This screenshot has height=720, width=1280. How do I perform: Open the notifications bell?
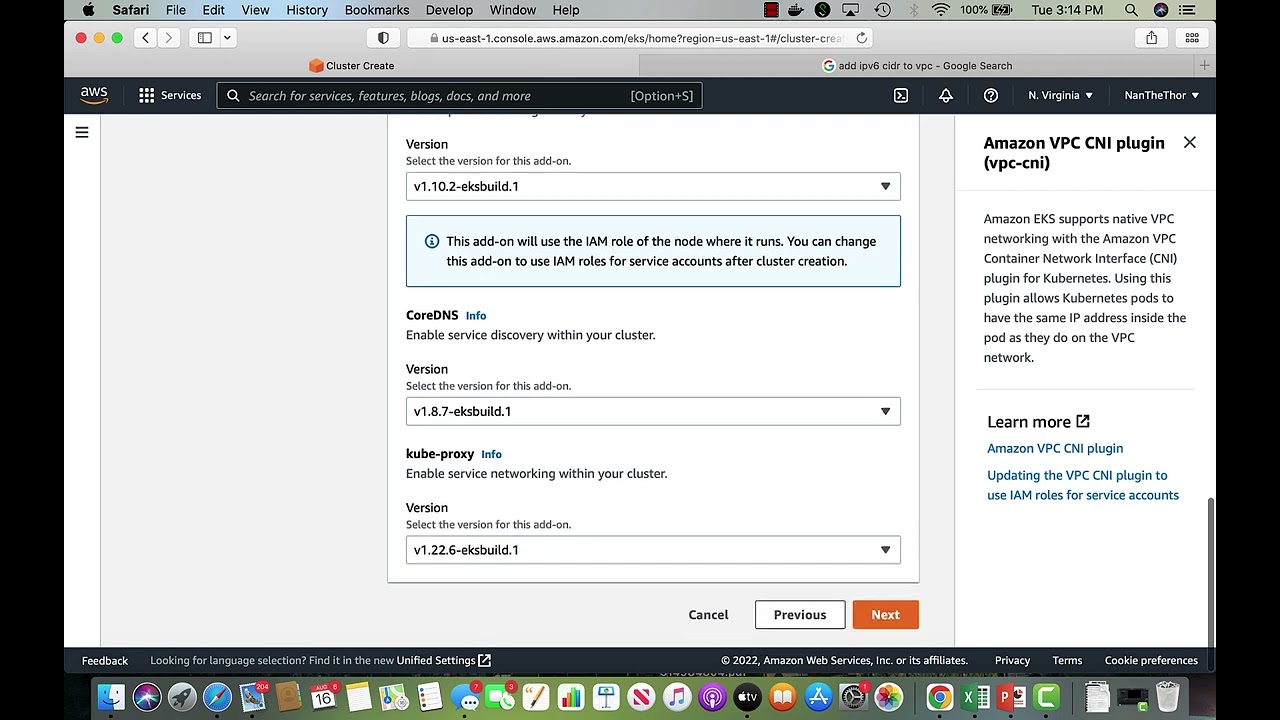coord(946,95)
